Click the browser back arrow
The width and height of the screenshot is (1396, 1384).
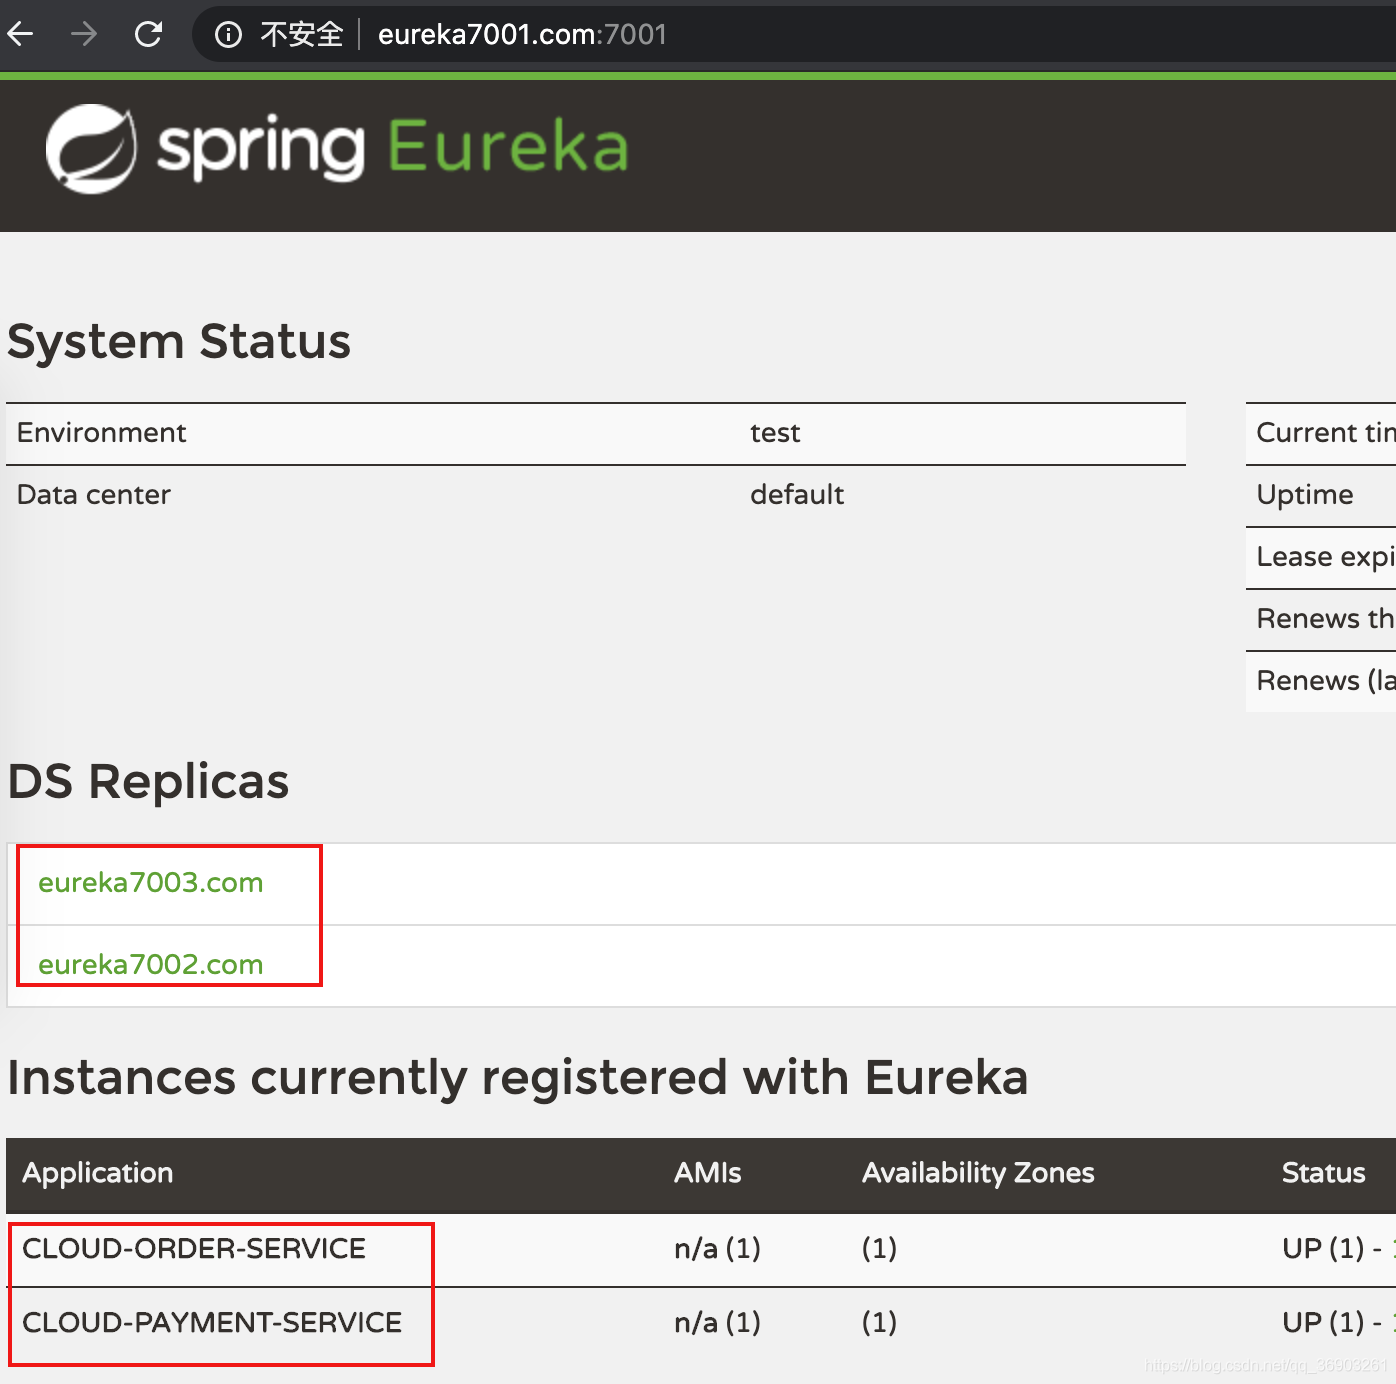tap(20, 35)
